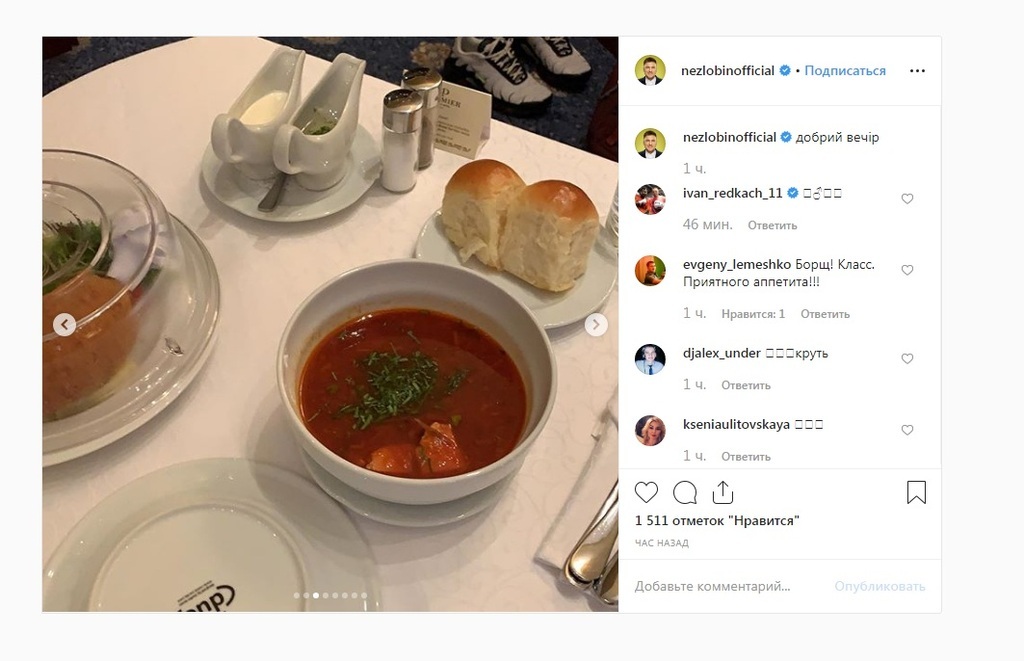This screenshot has width=1024, height=661.
Task: Like ivan_redkach_11's comment
Action: click(x=907, y=199)
